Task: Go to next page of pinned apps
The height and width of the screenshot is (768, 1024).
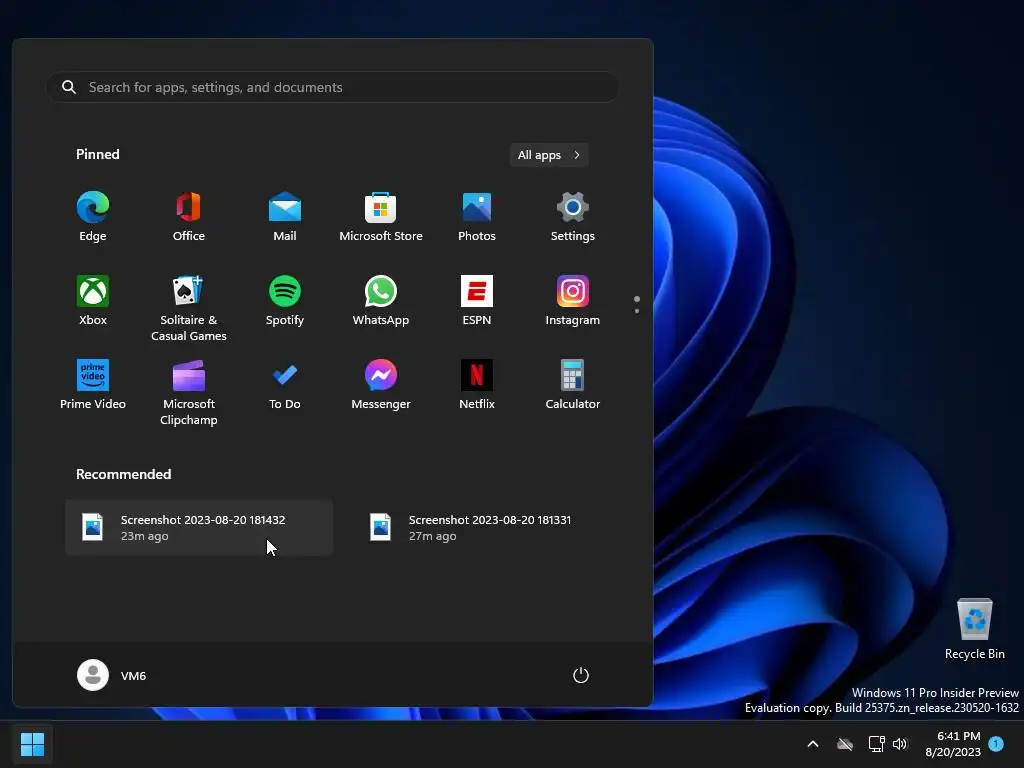Action: (x=637, y=311)
